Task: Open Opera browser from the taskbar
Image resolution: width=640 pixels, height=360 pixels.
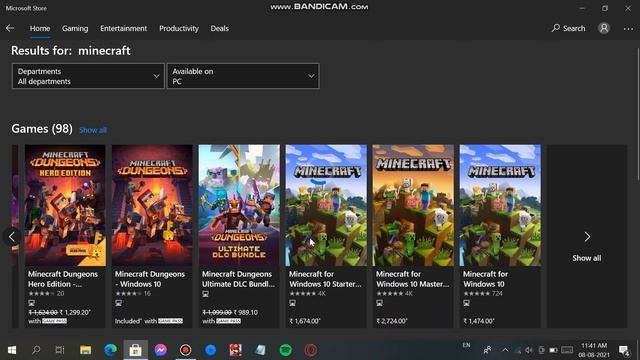Action: click(x=311, y=350)
